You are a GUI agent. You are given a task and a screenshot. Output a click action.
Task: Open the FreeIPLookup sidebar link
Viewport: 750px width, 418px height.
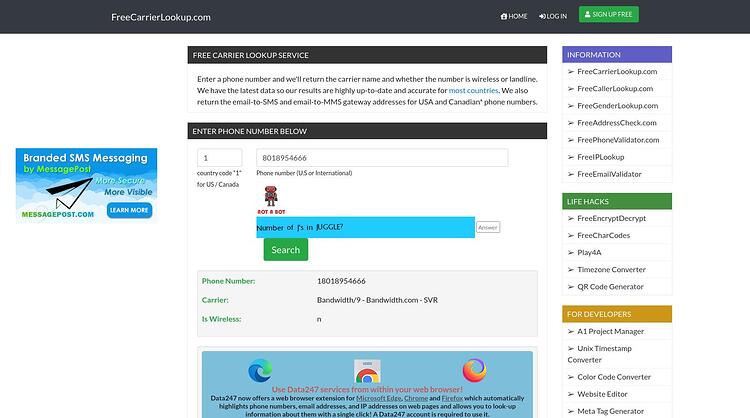600,157
